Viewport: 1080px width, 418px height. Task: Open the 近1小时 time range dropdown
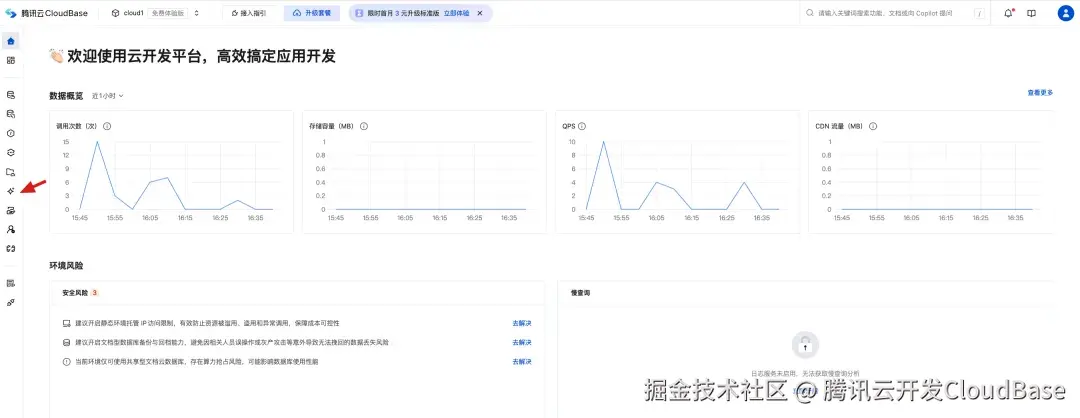[x=107, y=96]
